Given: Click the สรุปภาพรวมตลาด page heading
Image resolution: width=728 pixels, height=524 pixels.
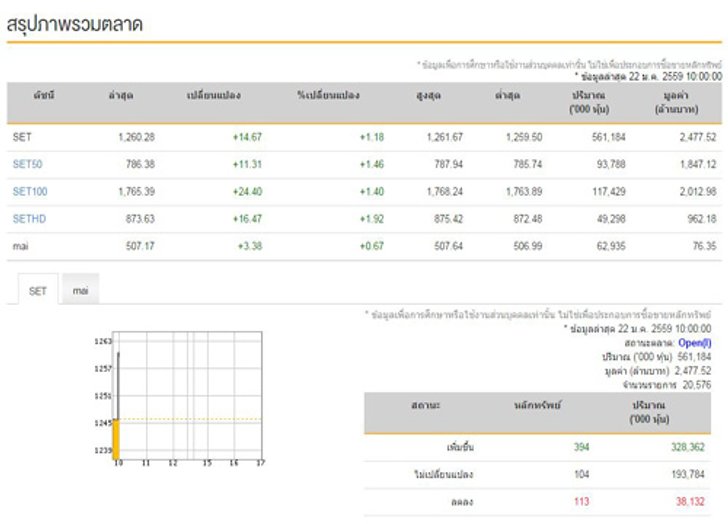Looking at the screenshot, I should pyautogui.click(x=74, y=24).
